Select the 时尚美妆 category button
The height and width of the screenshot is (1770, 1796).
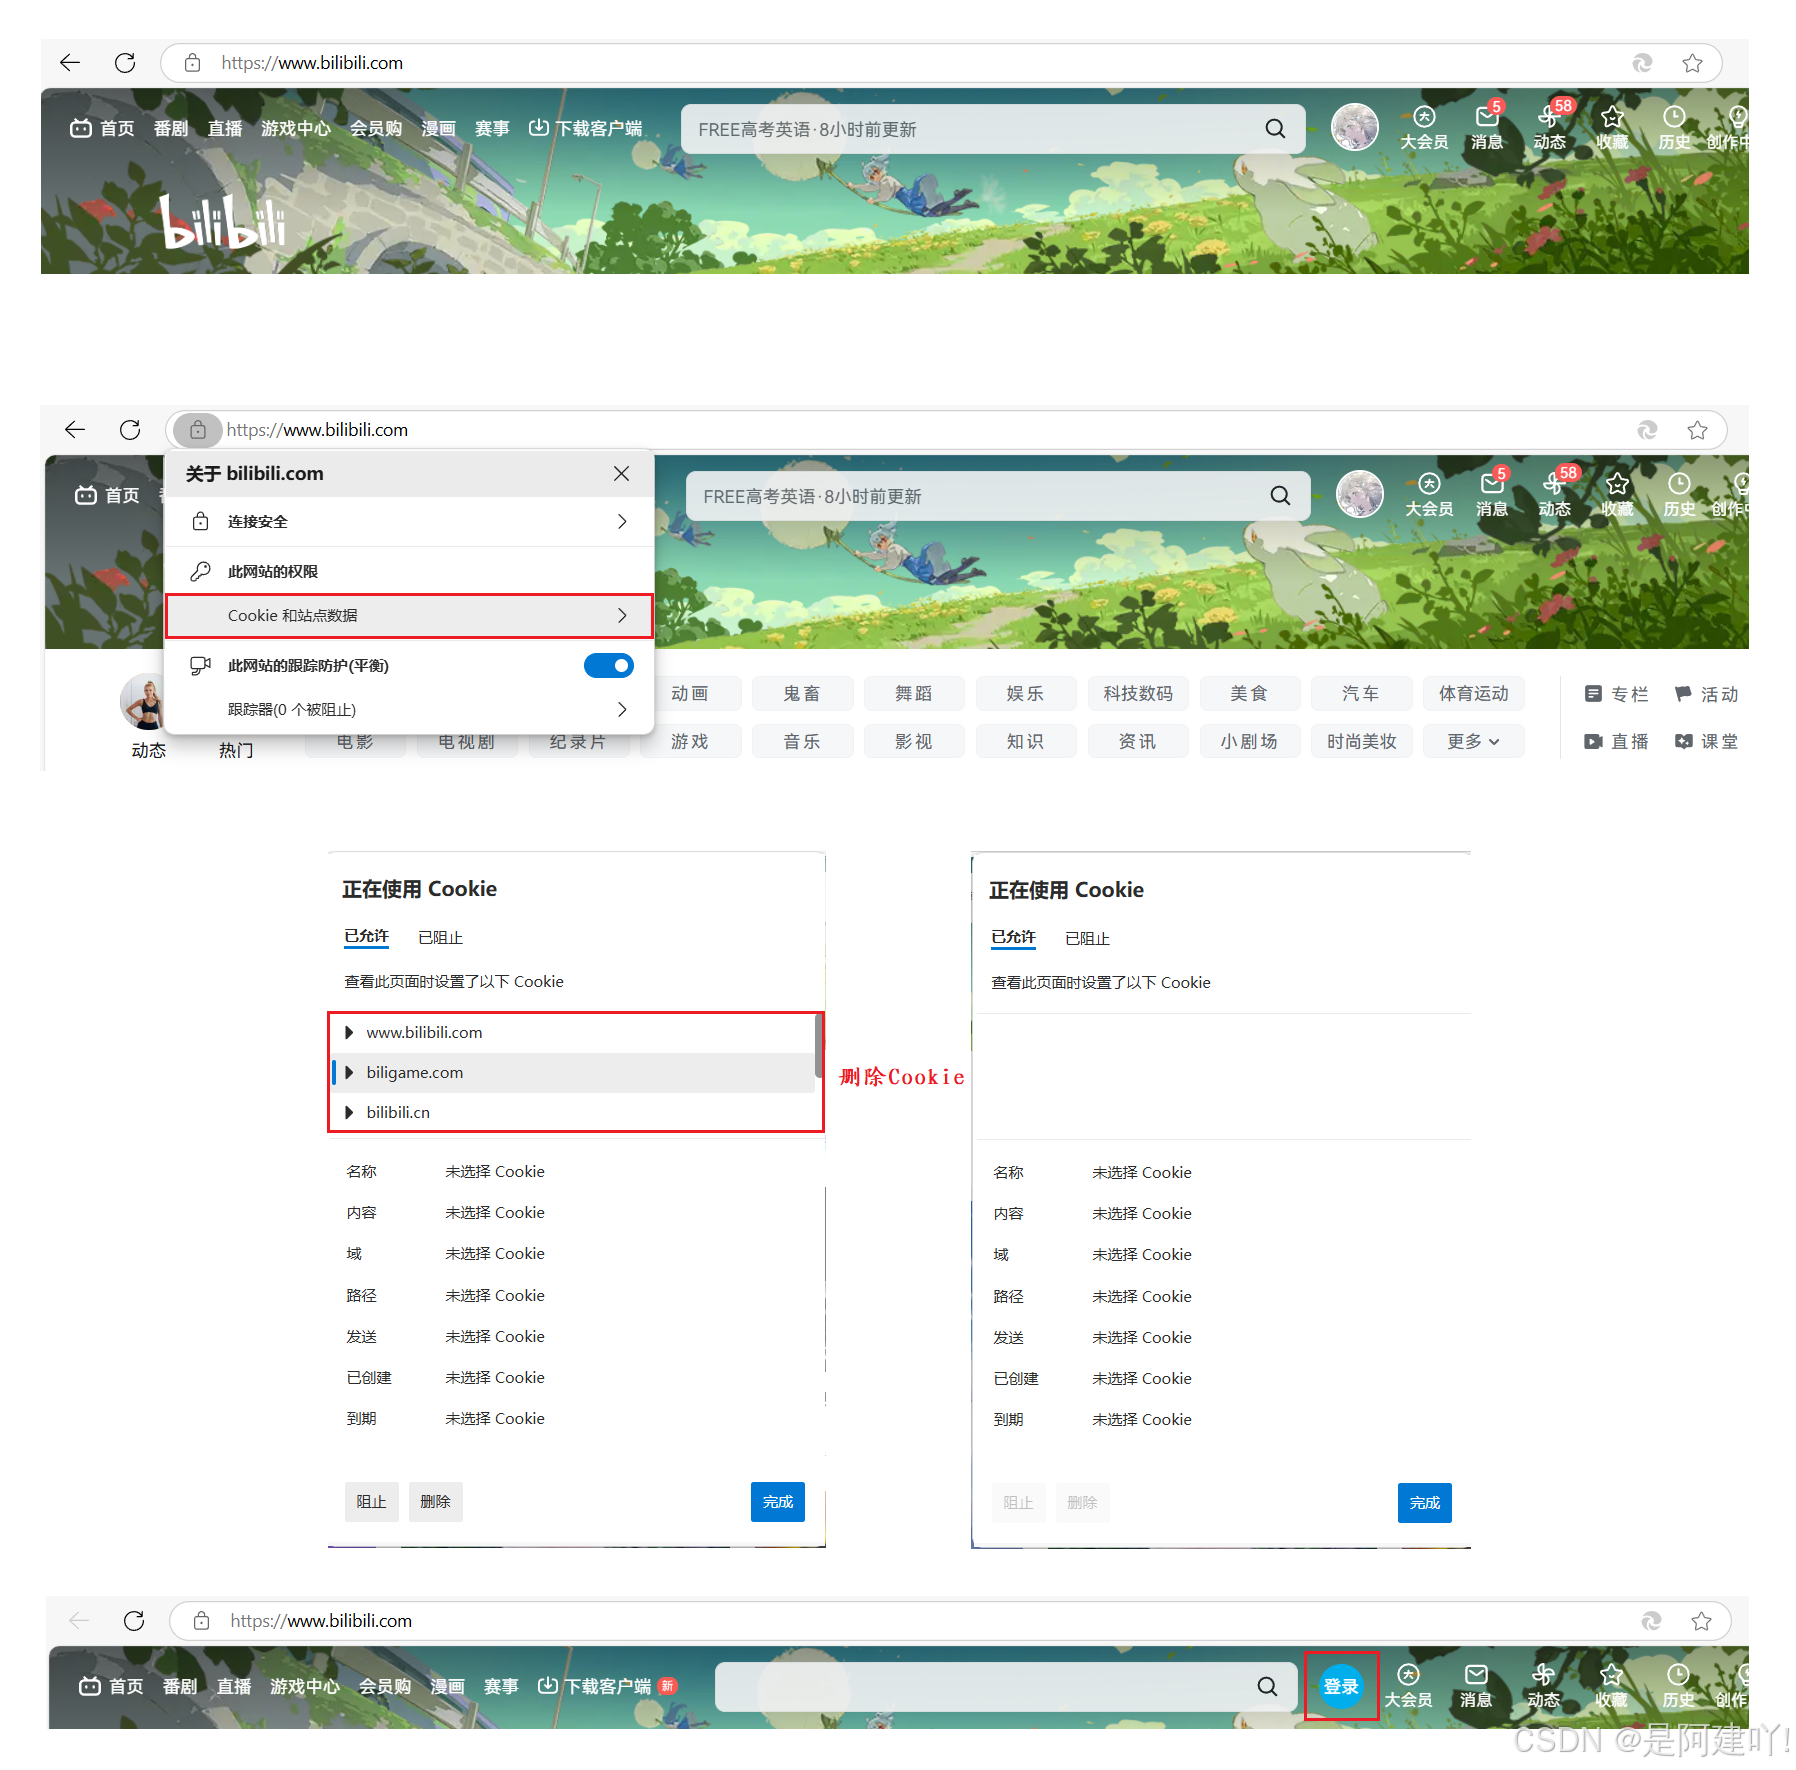1362,741
